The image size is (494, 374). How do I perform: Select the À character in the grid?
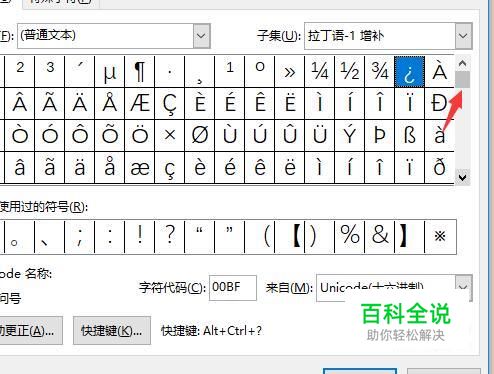click(x=440, y=72)
